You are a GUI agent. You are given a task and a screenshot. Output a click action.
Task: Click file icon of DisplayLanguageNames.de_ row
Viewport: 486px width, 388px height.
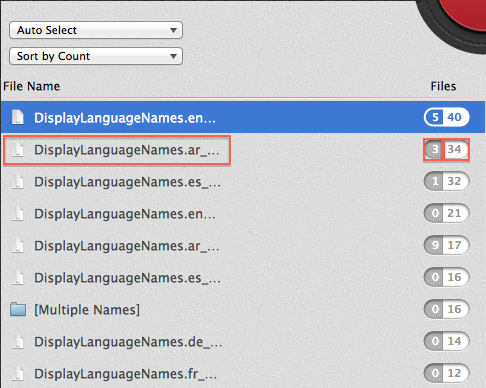point(18,341)
